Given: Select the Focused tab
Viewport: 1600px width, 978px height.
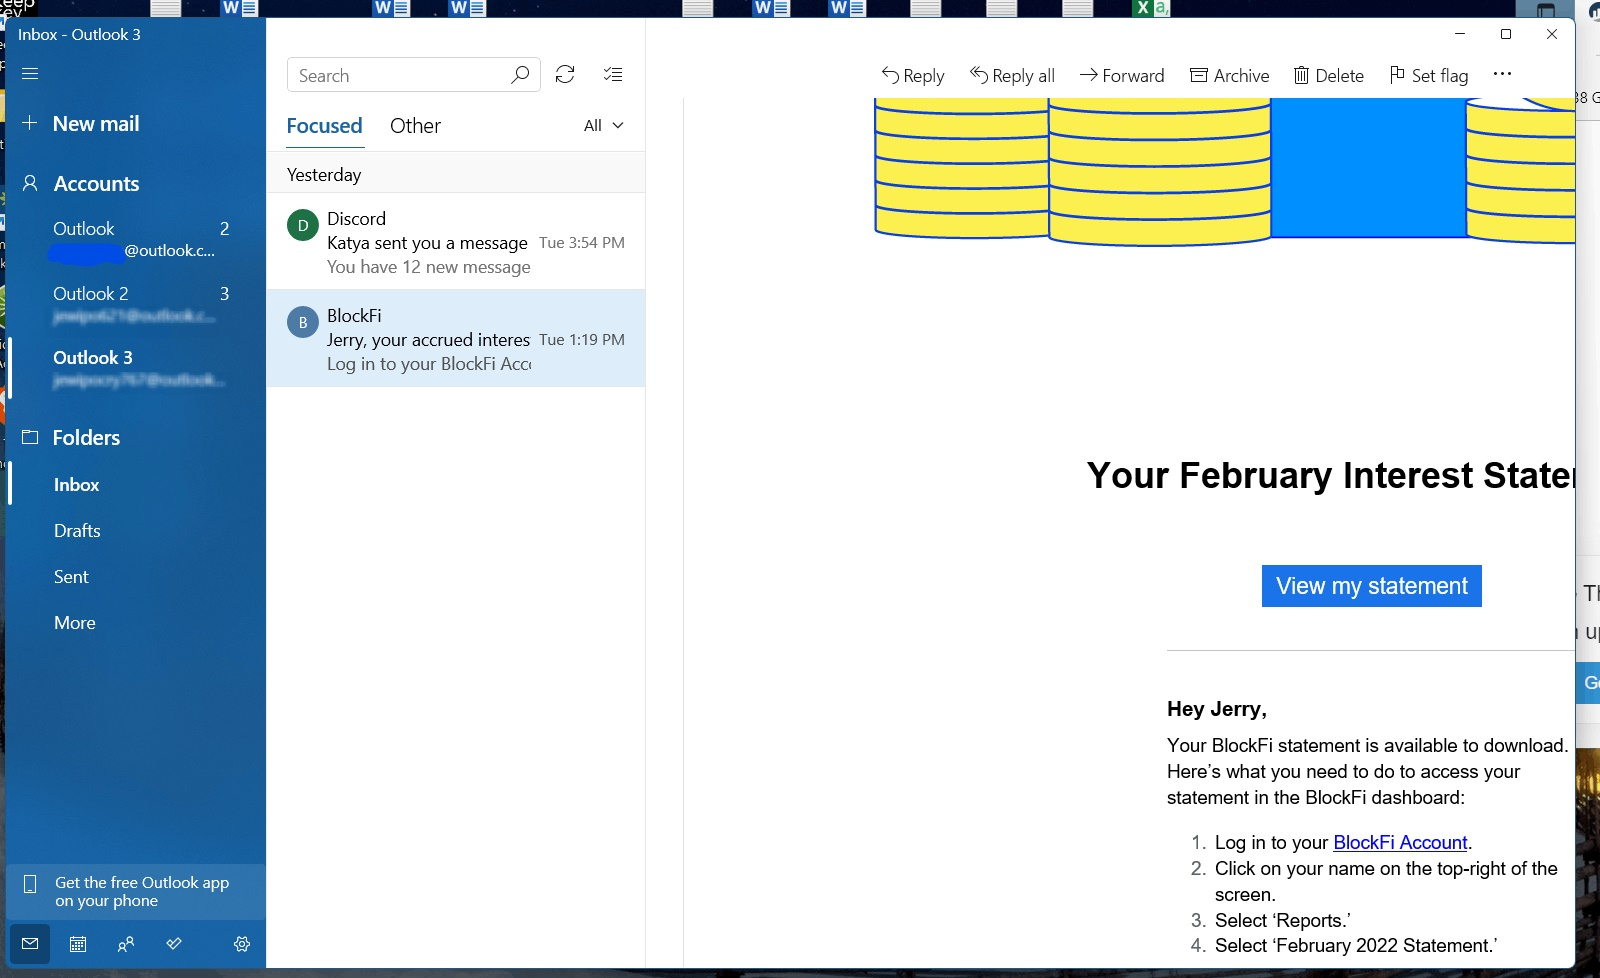Looking at the screenshot, I should (x=324, y=125).
